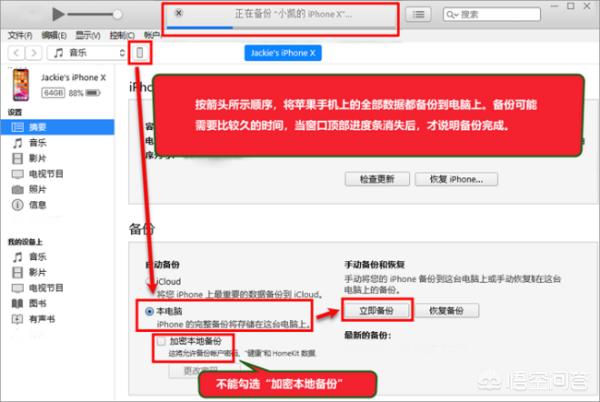Go forward with the right arrow
The height and width of the screenshot is (402, 600).
pos(34,53)
